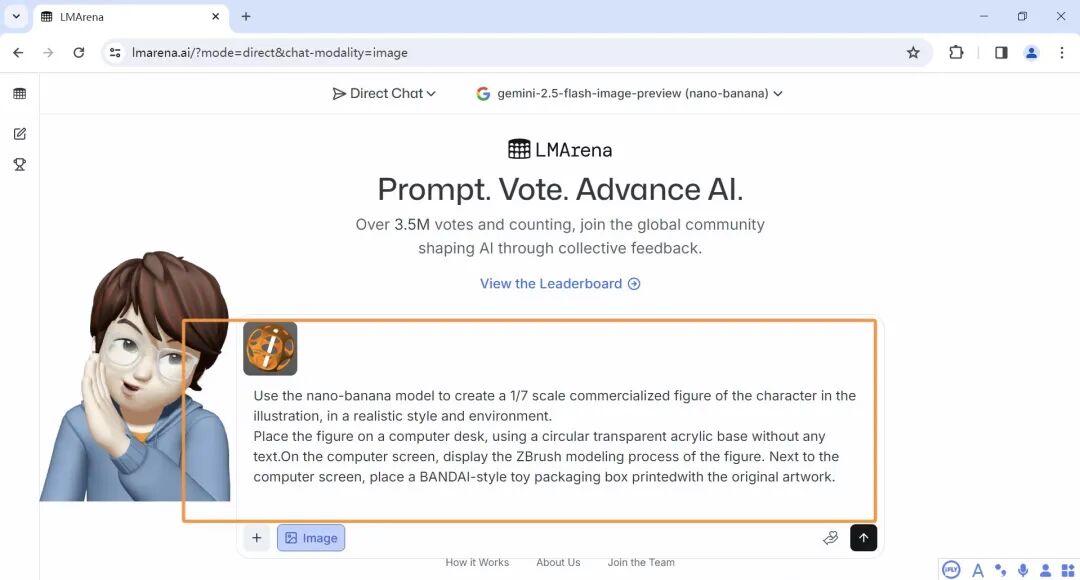The height and width of the screenshot is (580, 1080).
Task: Focus the prompt text input area
Action: point(555,436)
